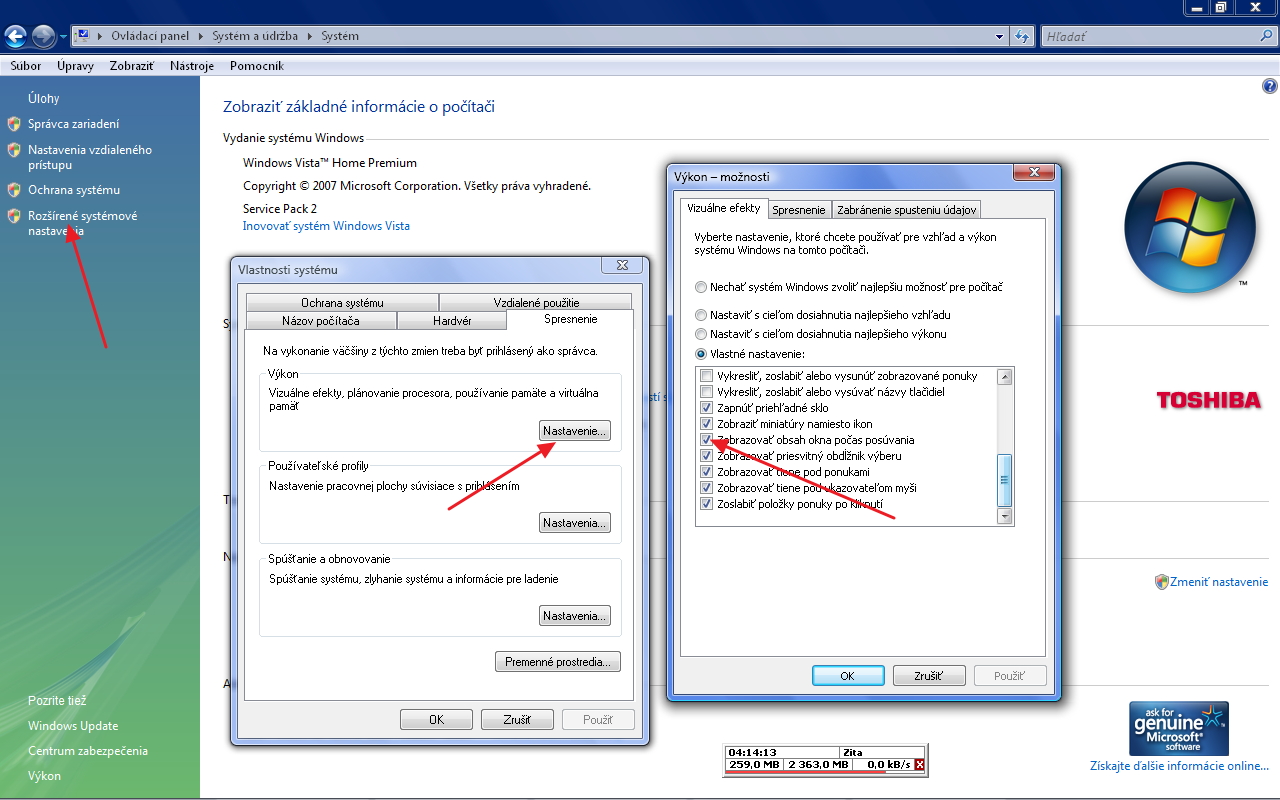Click Zrušiť in Výkon – možnosti dialog
The width and height of the screenshot is (1280, 800).
coord(929,676)
